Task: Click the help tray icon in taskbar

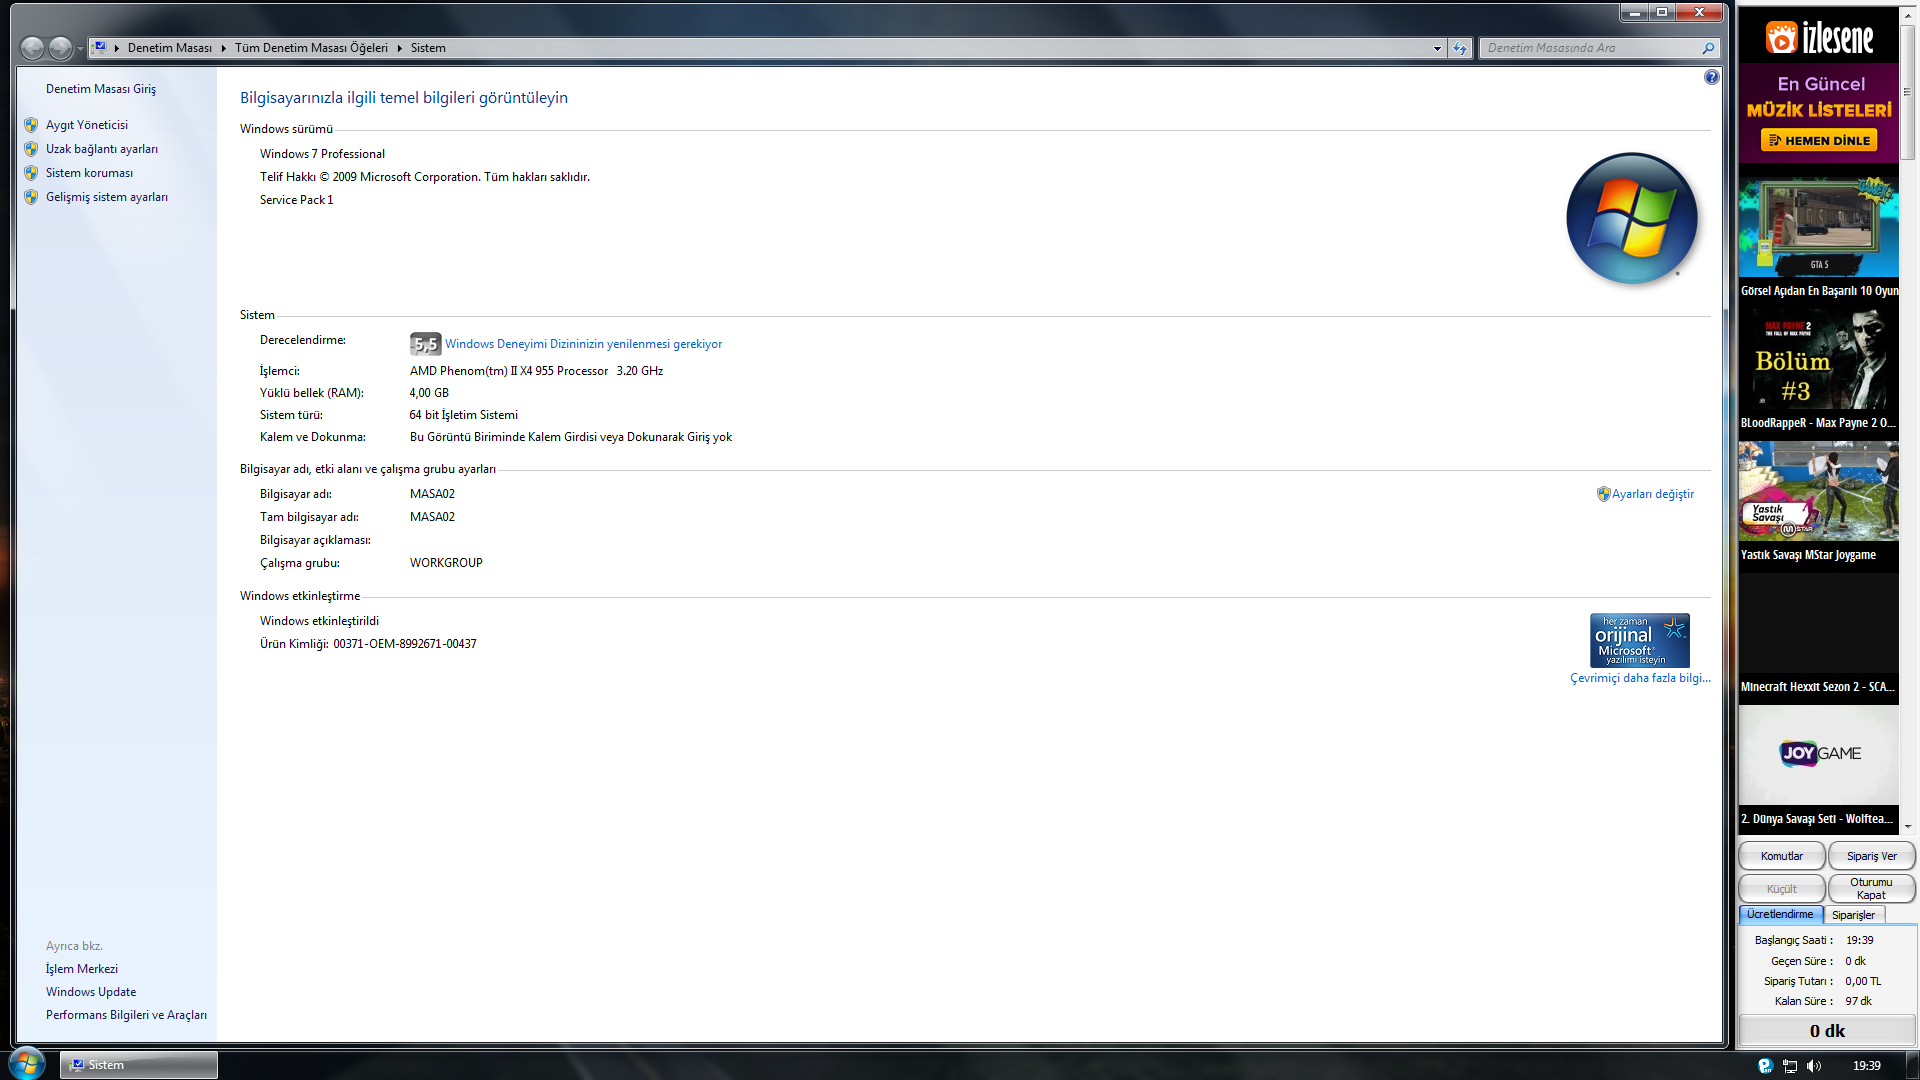Action: tap(1765, 1066)
